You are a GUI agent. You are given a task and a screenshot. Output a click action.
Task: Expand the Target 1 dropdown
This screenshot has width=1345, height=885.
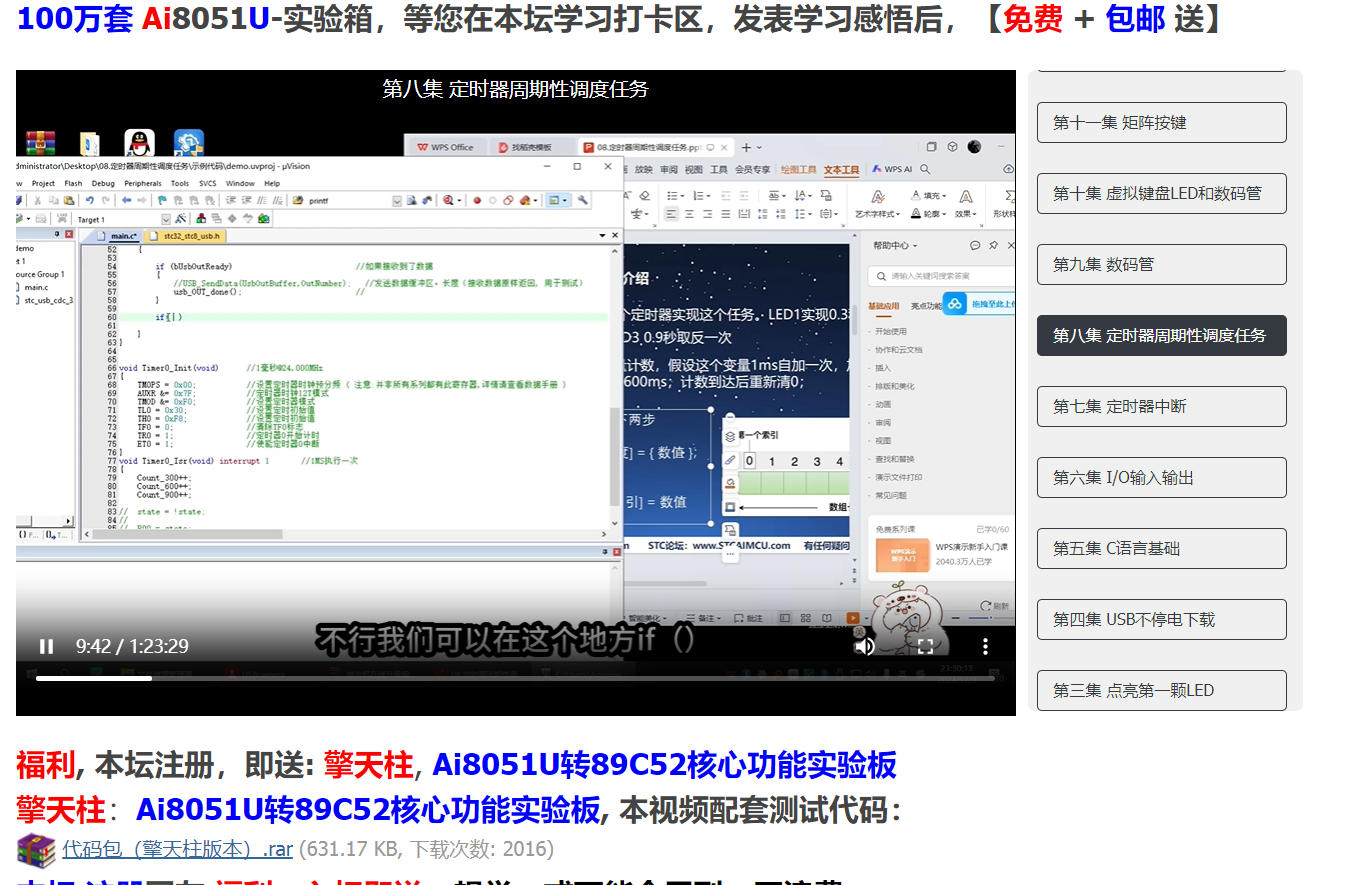click(166, 219)
